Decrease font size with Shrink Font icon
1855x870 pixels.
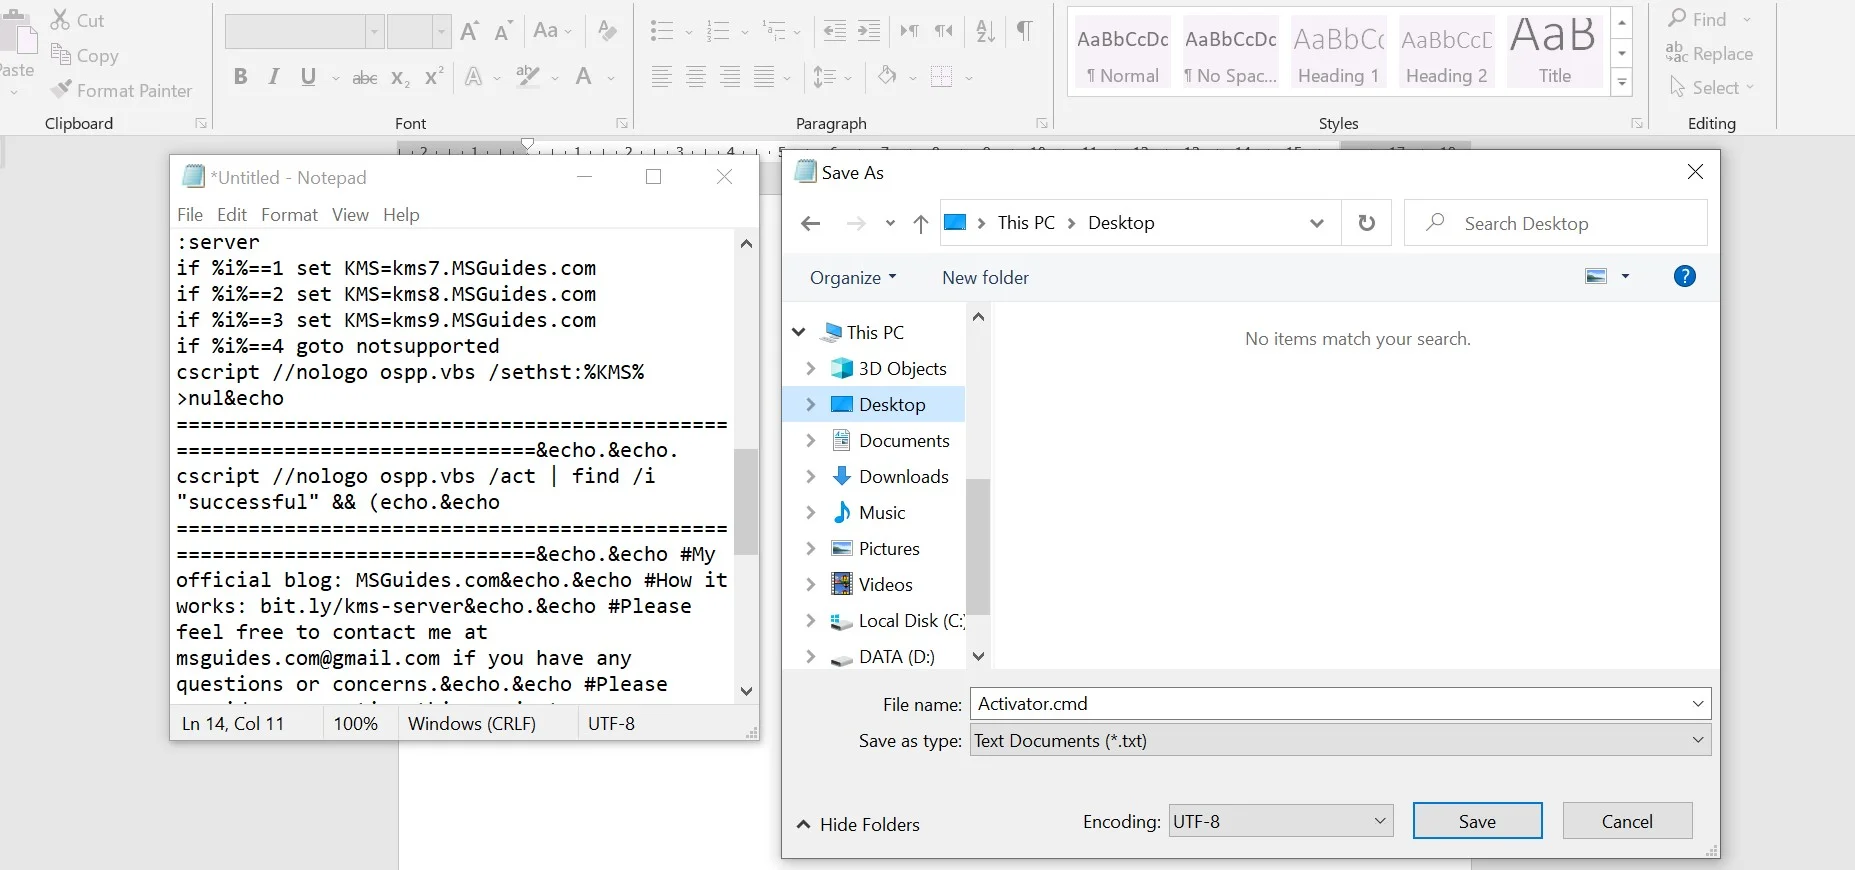pos(503,31)
